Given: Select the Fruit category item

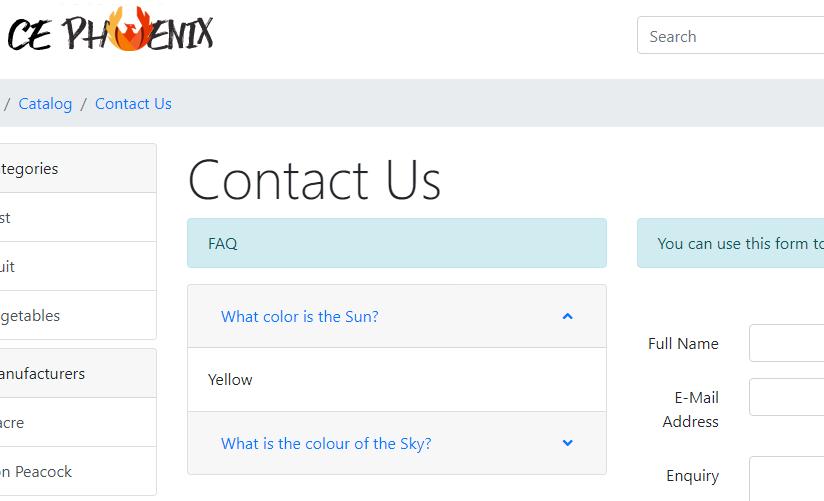Looking at the screenshot, I should 7,267.
